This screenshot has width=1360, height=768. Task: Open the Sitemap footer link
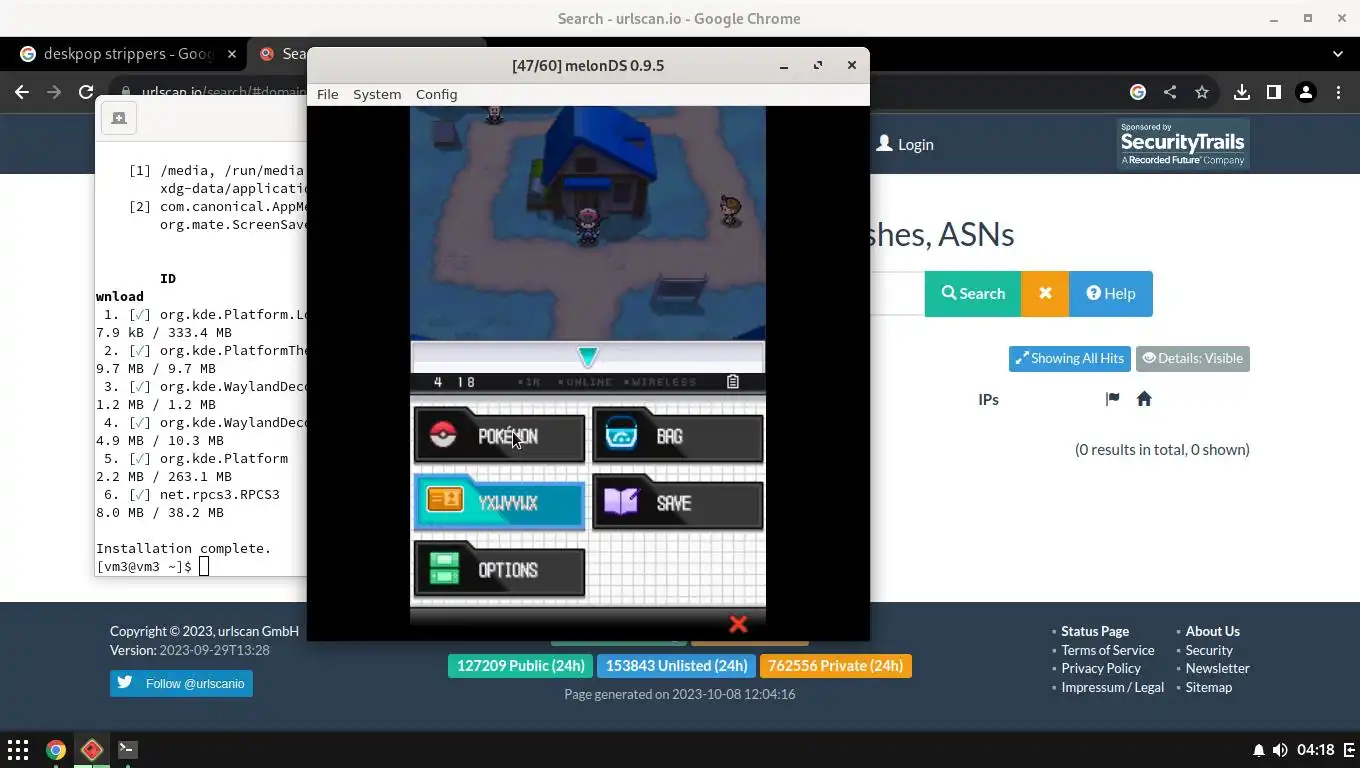pyautogui.click(x=1209, y=687)
